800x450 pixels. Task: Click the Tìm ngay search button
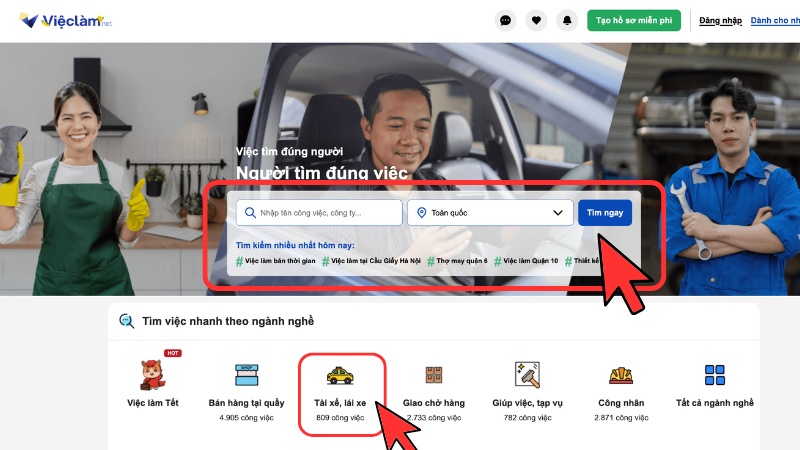point(605,213)
